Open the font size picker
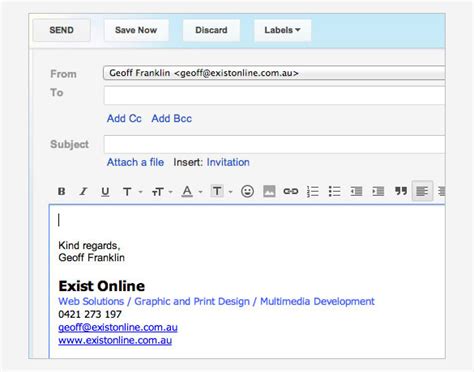 158,192
